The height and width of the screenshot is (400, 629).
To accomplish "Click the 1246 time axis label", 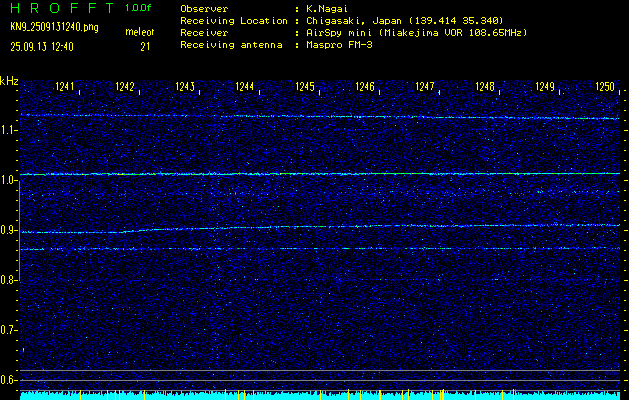I will tap(365, 86).
